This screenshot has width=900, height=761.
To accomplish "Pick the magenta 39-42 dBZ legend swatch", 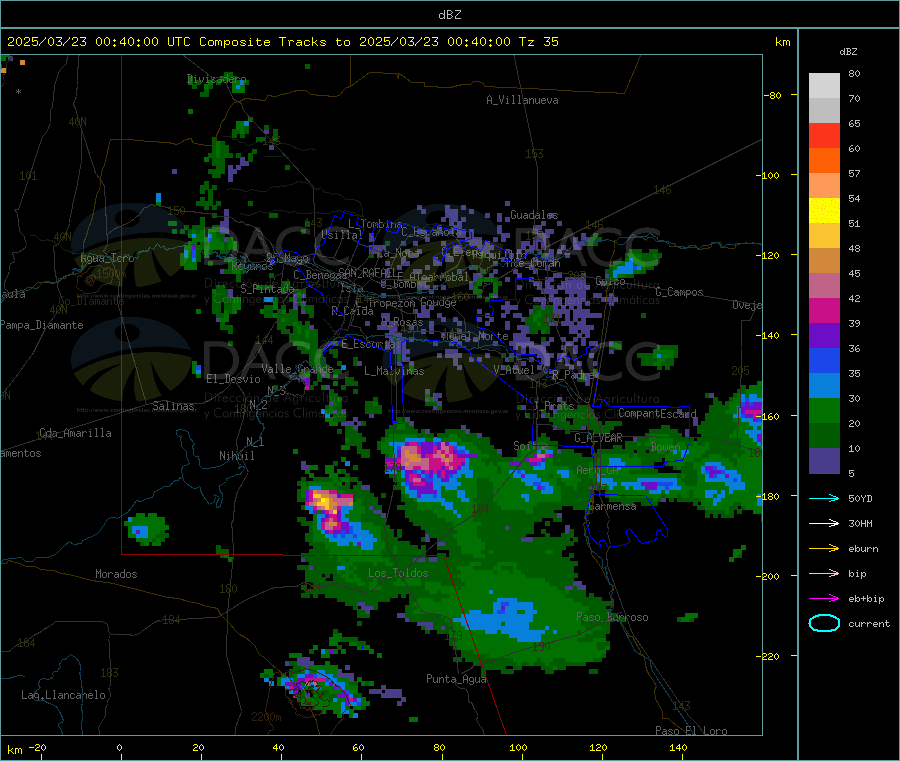I will 824,310.
